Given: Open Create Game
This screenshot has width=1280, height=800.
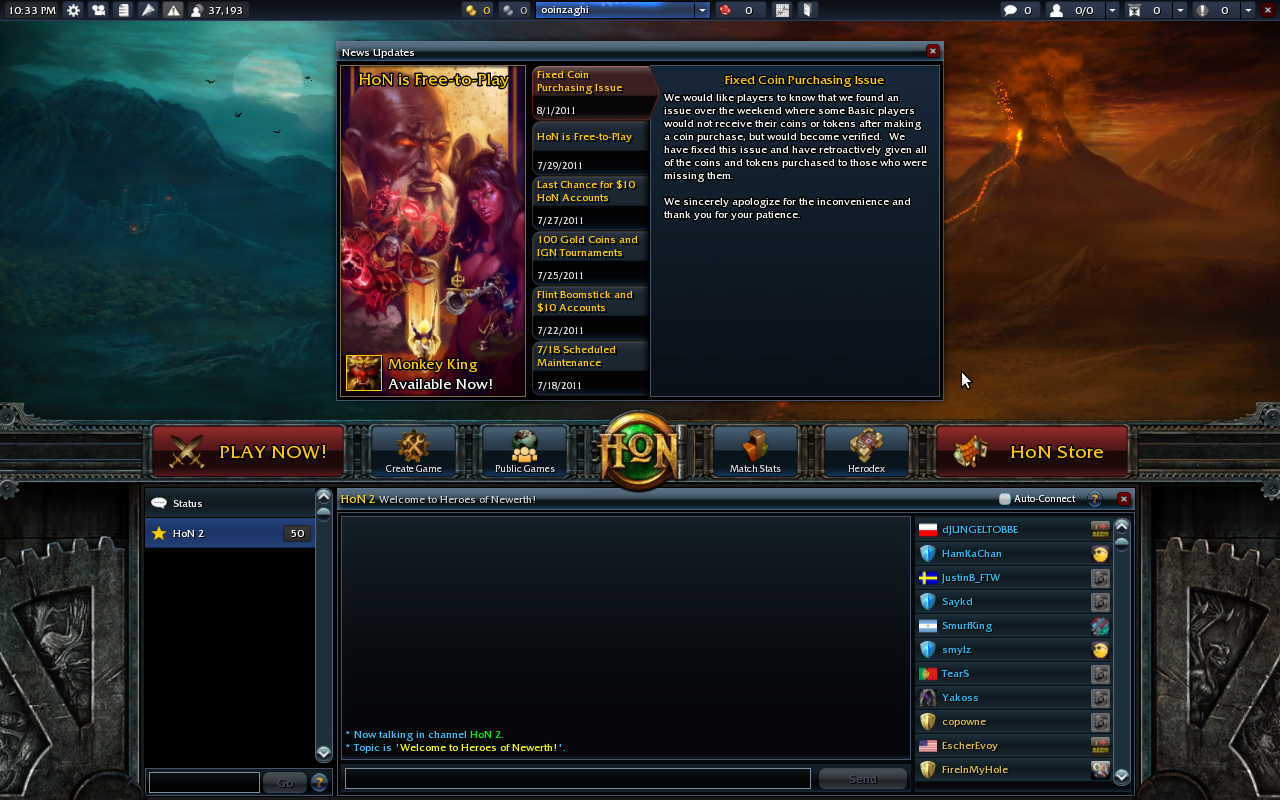Looking at the screenshot, I should click(x=413, y=452).
